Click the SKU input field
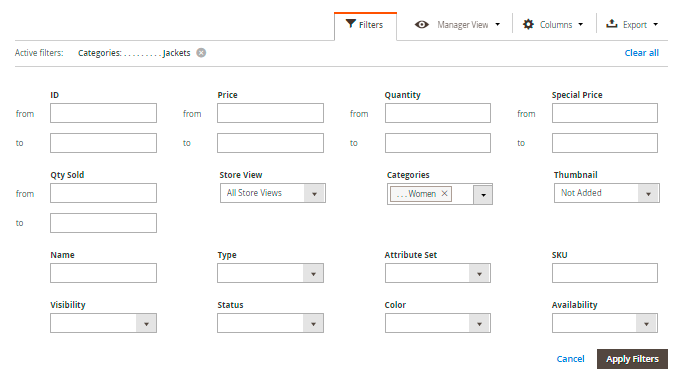Screen dimensions: 684x385 click(605, 273)
